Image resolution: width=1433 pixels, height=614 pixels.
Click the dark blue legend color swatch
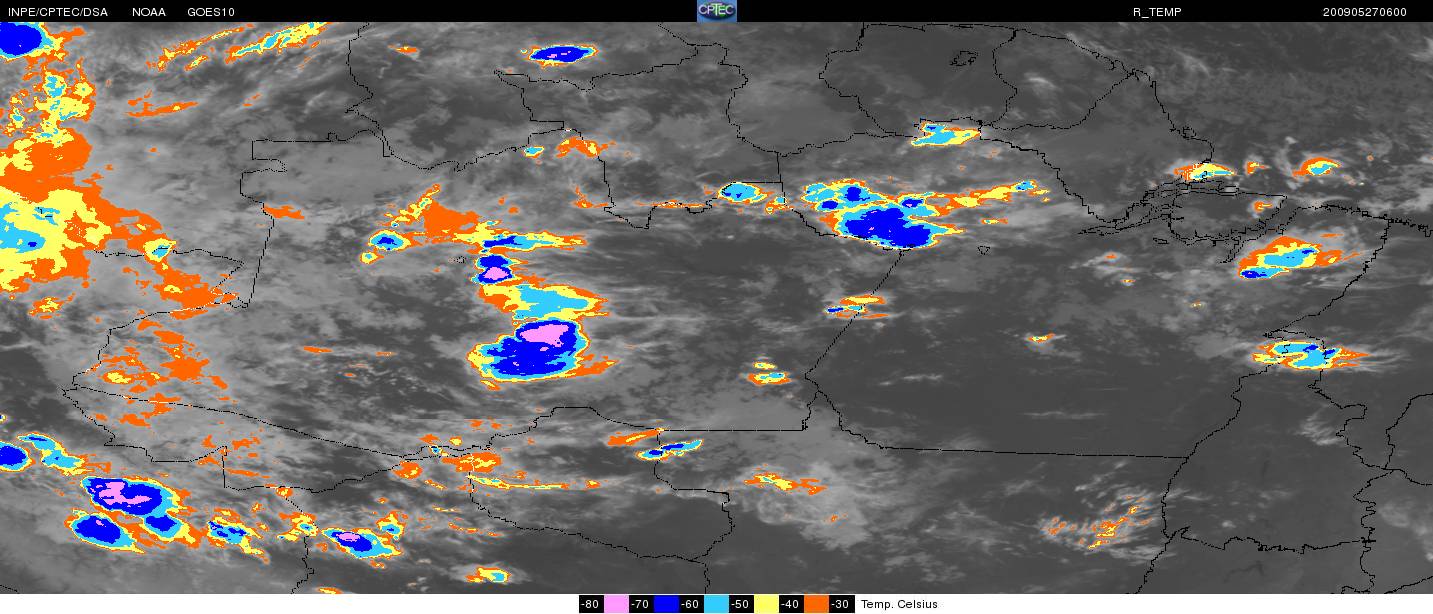[x=666, y=604]
